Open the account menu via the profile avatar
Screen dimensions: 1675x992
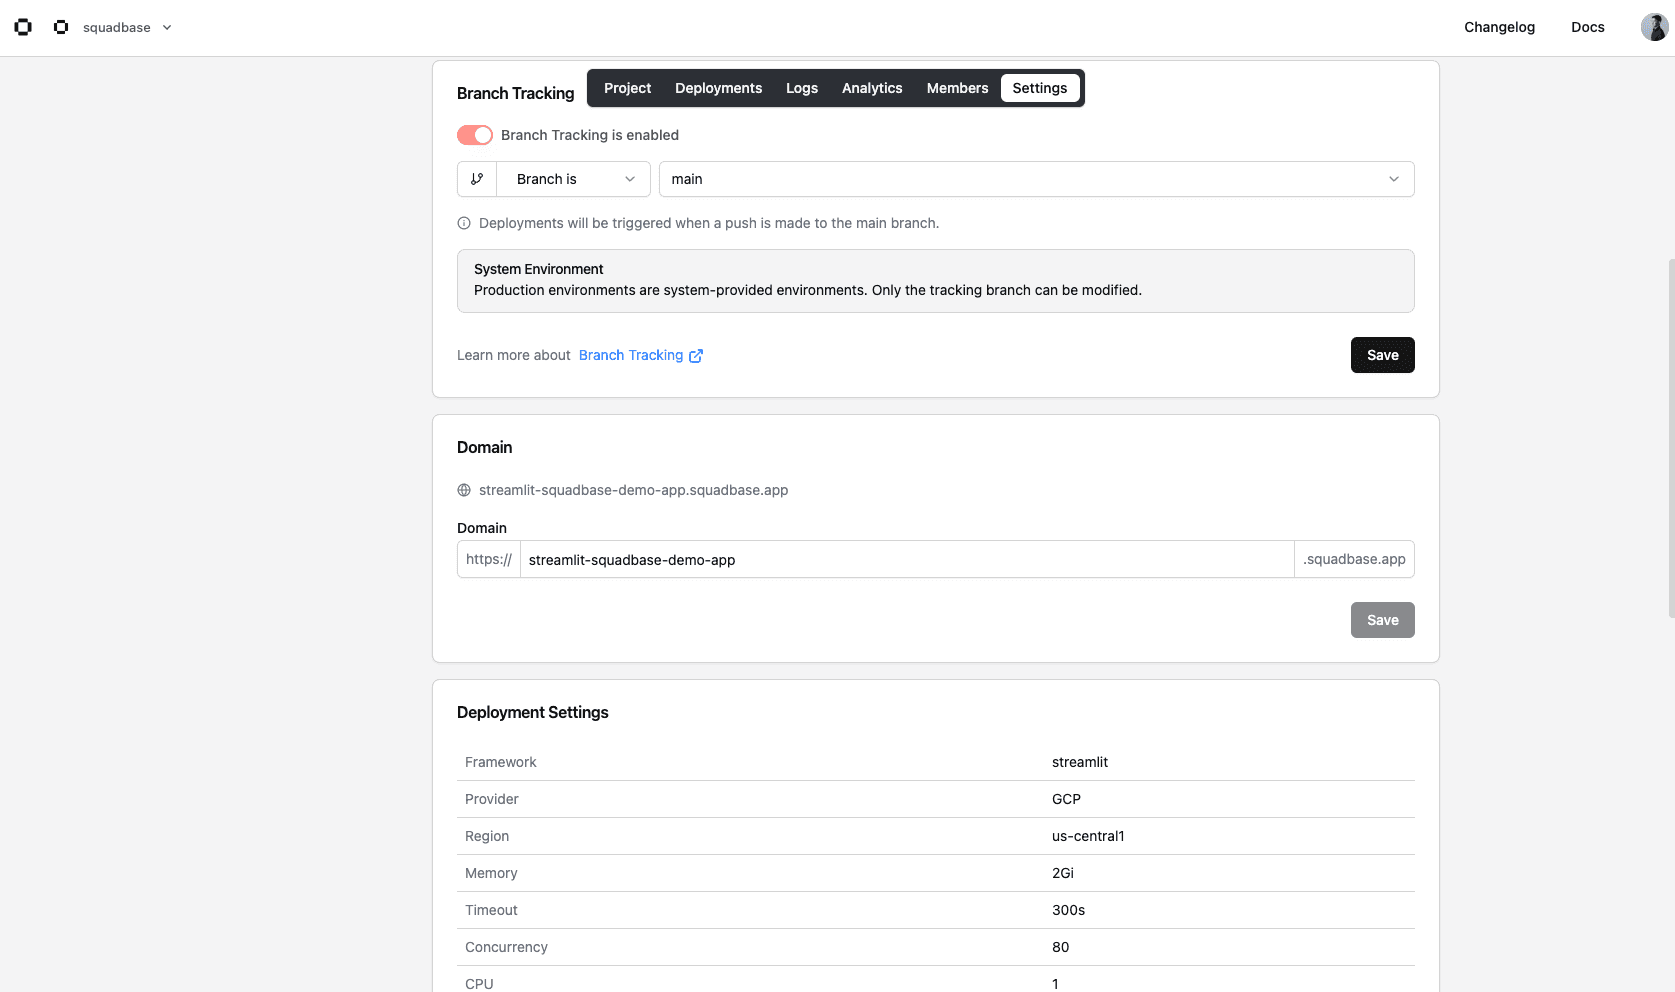point(1653,26)
